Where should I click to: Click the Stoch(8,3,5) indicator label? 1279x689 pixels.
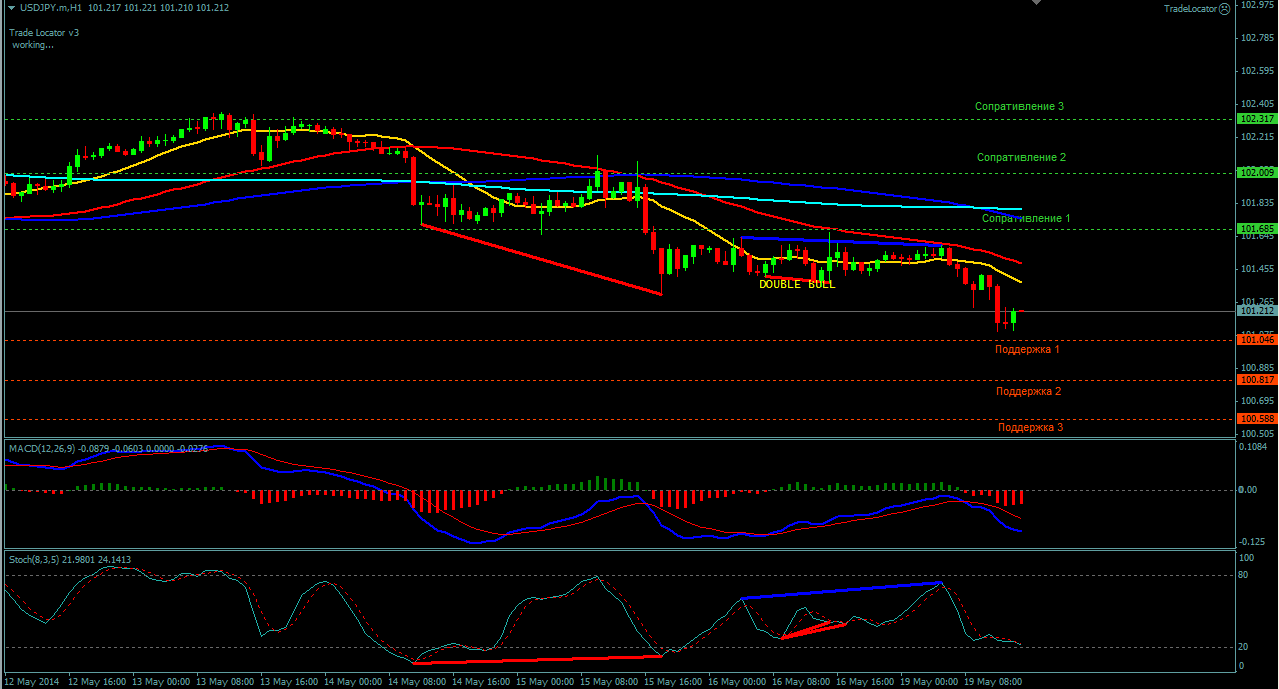(35, 559)
